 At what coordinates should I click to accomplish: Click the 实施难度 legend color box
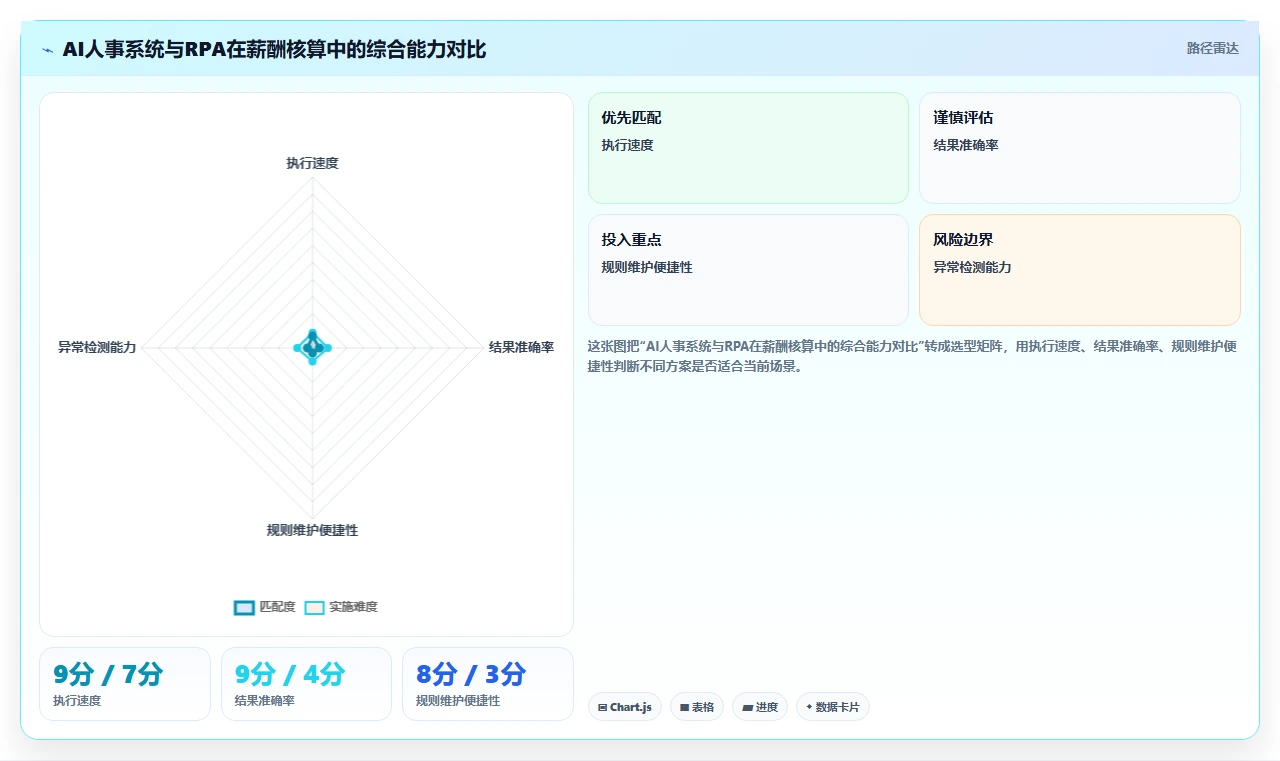pos(315,607)
